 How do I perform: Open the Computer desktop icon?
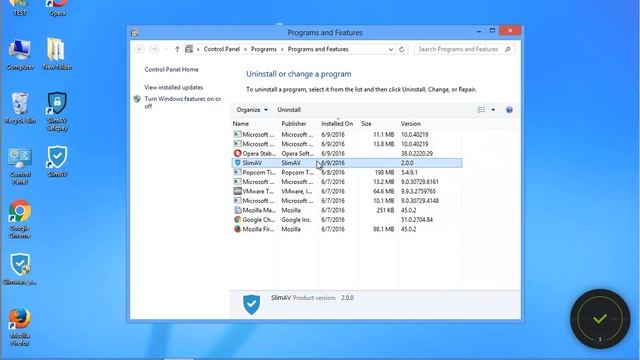pos(20,55)
